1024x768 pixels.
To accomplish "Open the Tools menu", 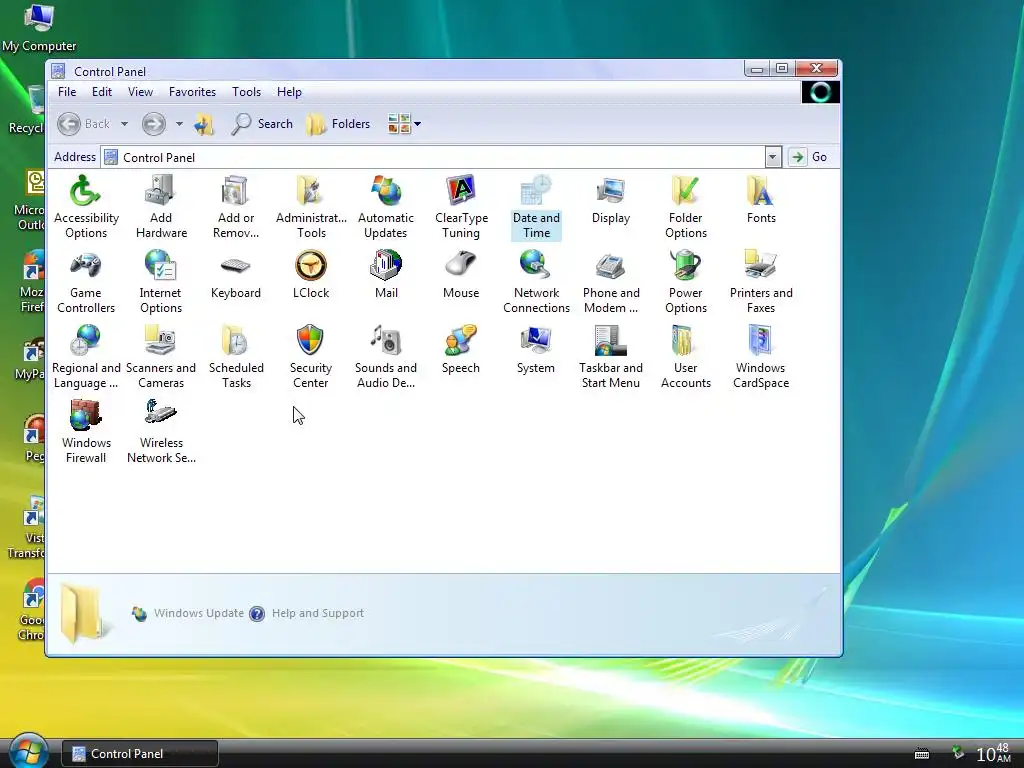I will click(x=246, y=92).
